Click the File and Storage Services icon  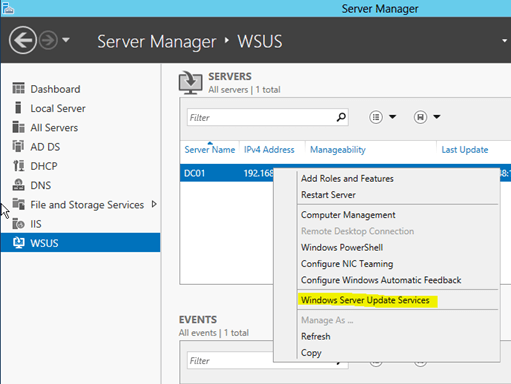(x=18, y=204)
